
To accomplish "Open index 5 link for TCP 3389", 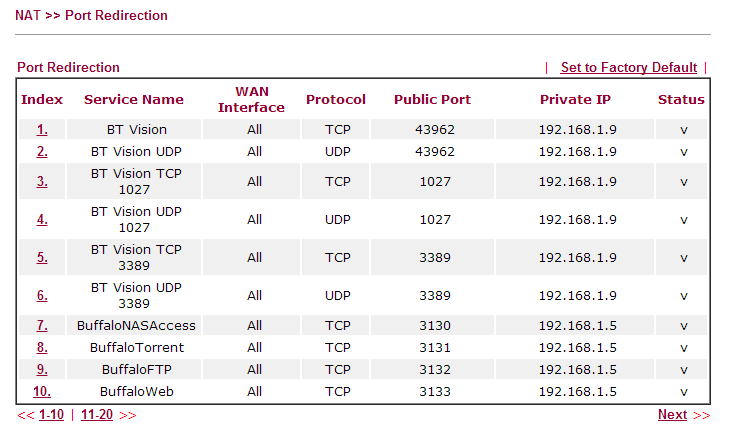I will (42, 258).
